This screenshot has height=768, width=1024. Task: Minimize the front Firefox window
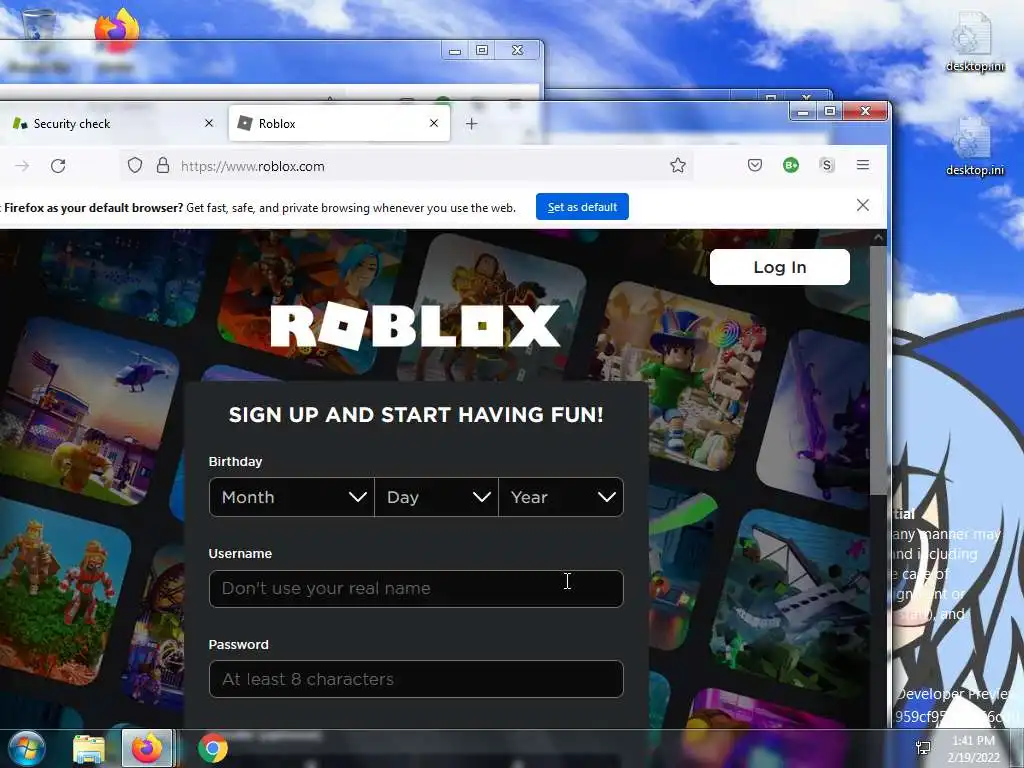(x=803, y=112)
